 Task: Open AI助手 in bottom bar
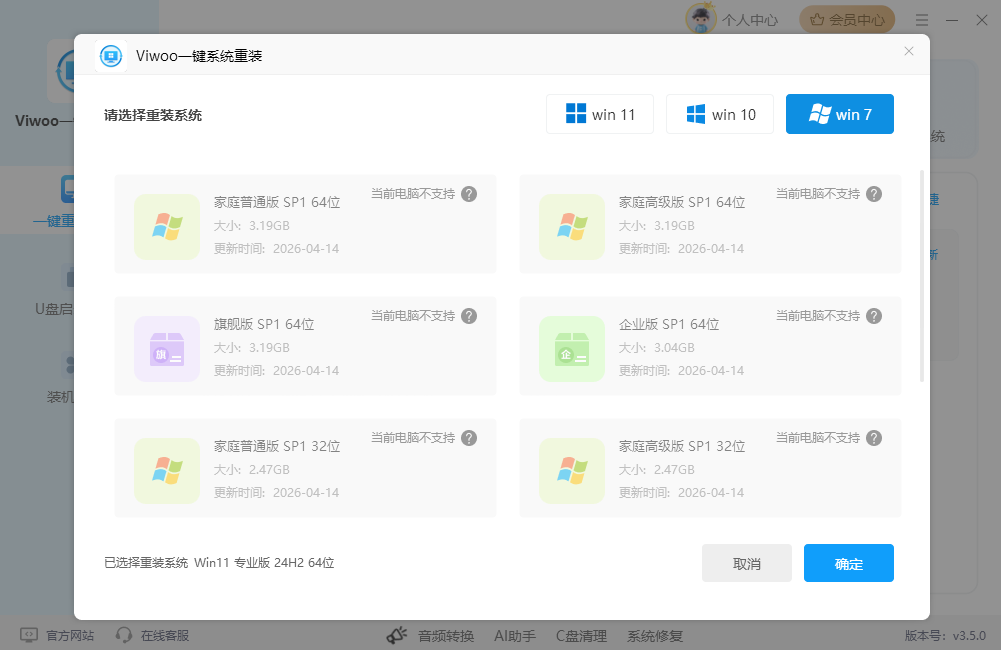tap(515, 636)
